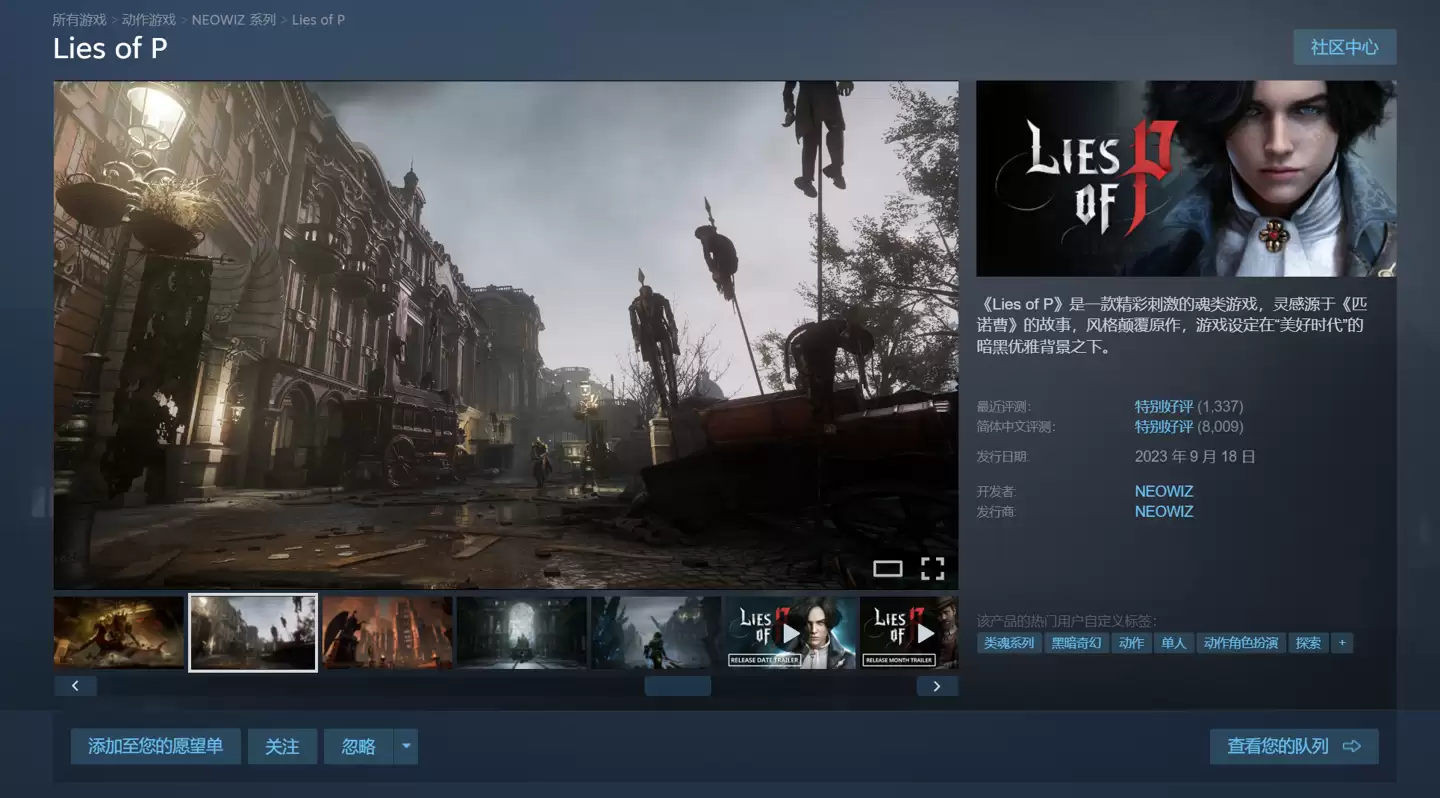The height and width of the screenshot is (798, 1440).
Task: Click the + icon to see more user tags
Action: point(1341,643)
